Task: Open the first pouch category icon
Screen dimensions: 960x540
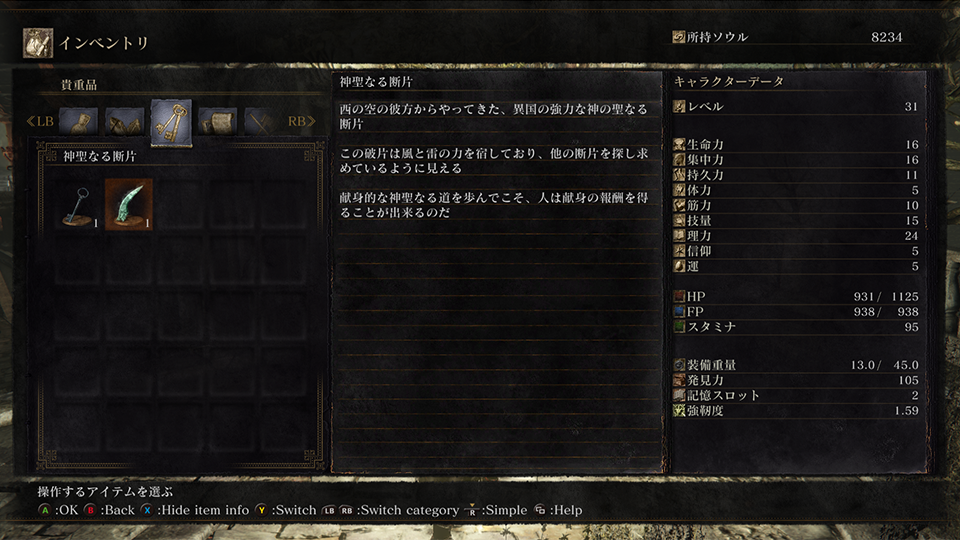Action: point(78,122)
